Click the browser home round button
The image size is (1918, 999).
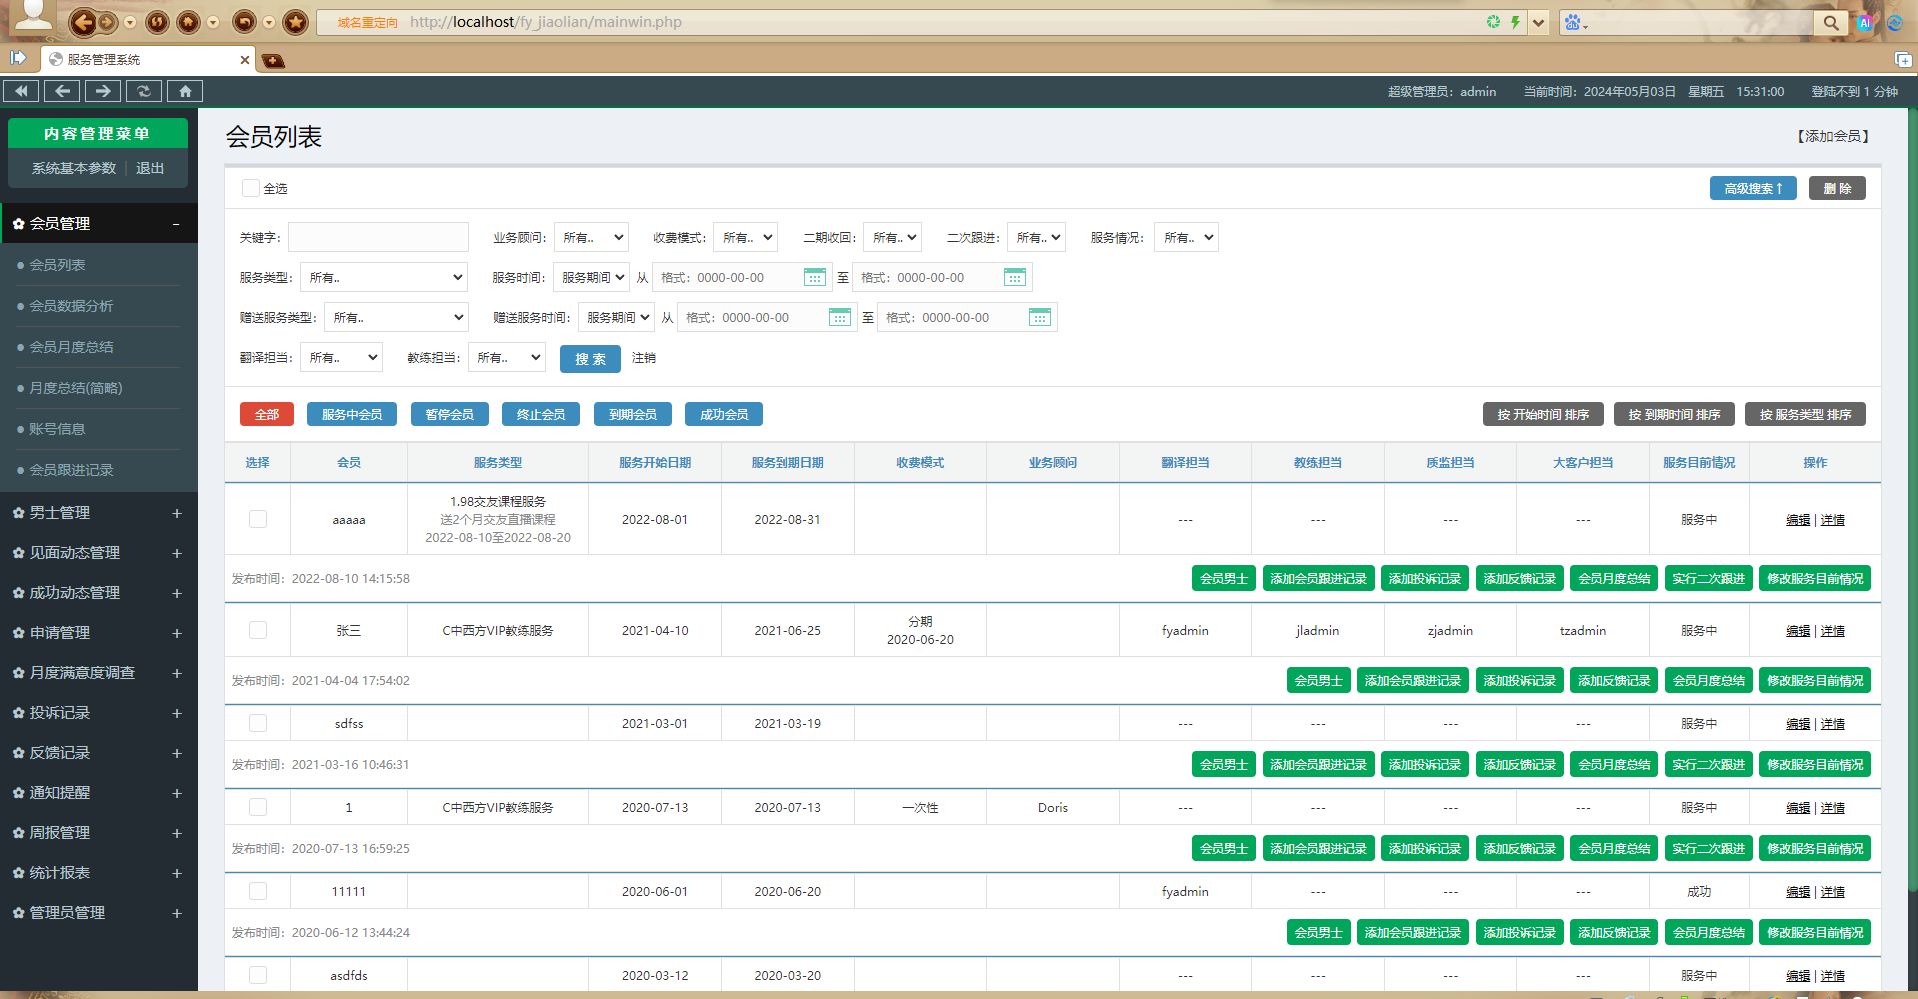(x=188, y=22)
